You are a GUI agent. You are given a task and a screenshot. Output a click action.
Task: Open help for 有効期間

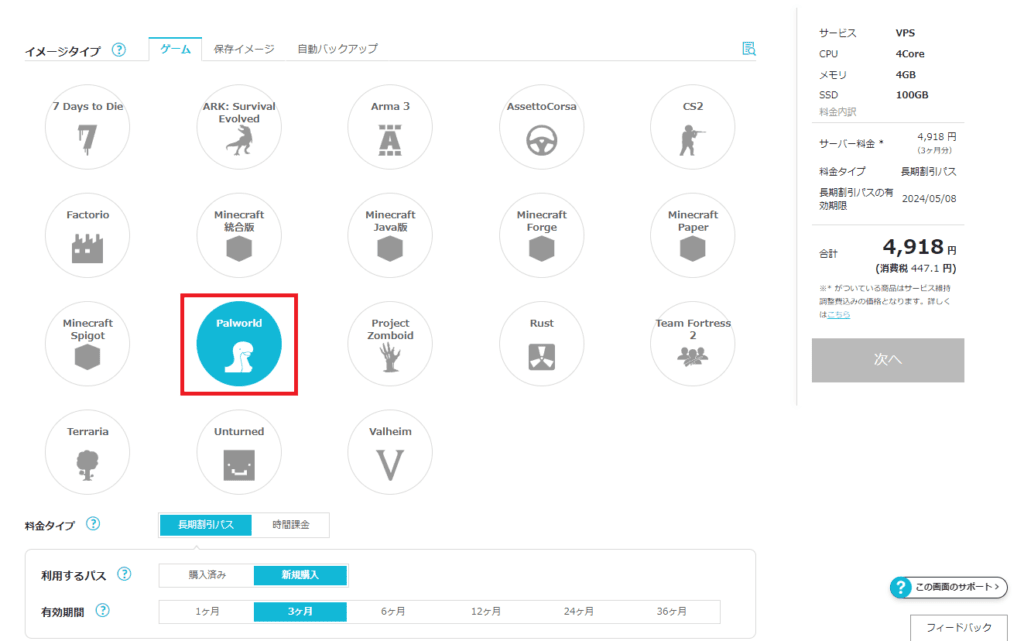[x=103, y=610]
